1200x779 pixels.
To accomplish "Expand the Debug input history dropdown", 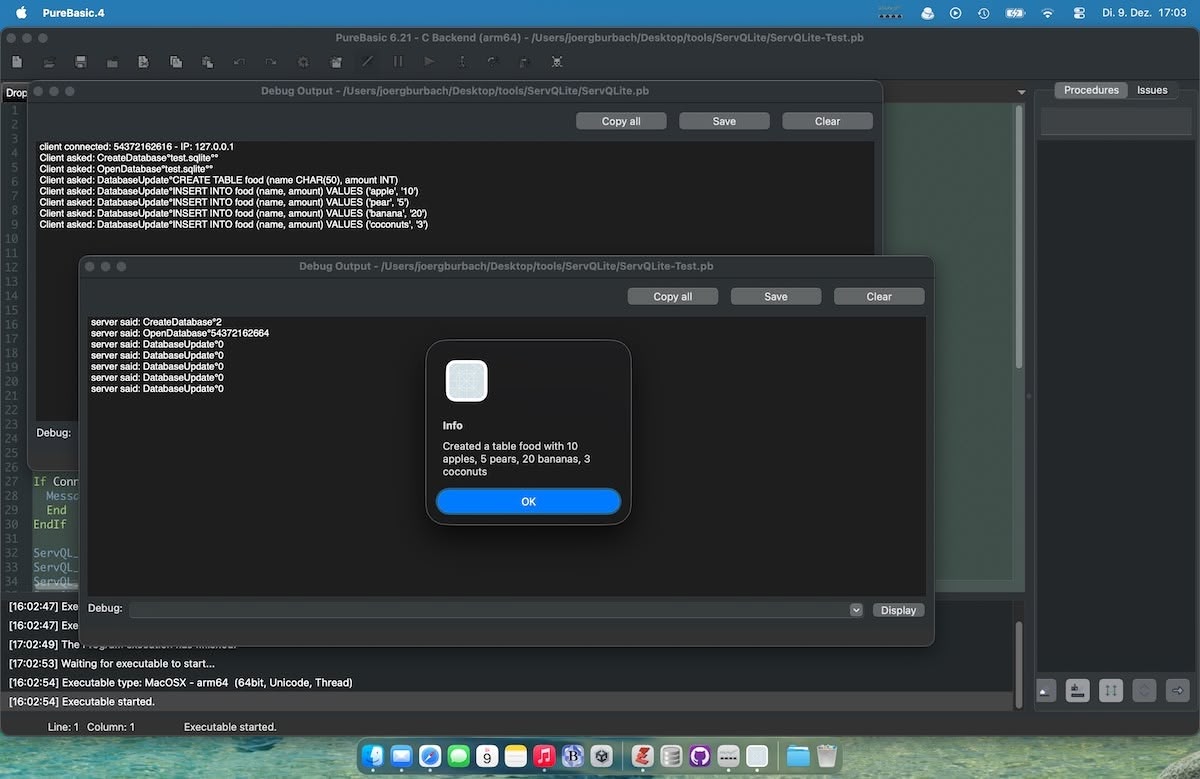I will pos(856,610).
